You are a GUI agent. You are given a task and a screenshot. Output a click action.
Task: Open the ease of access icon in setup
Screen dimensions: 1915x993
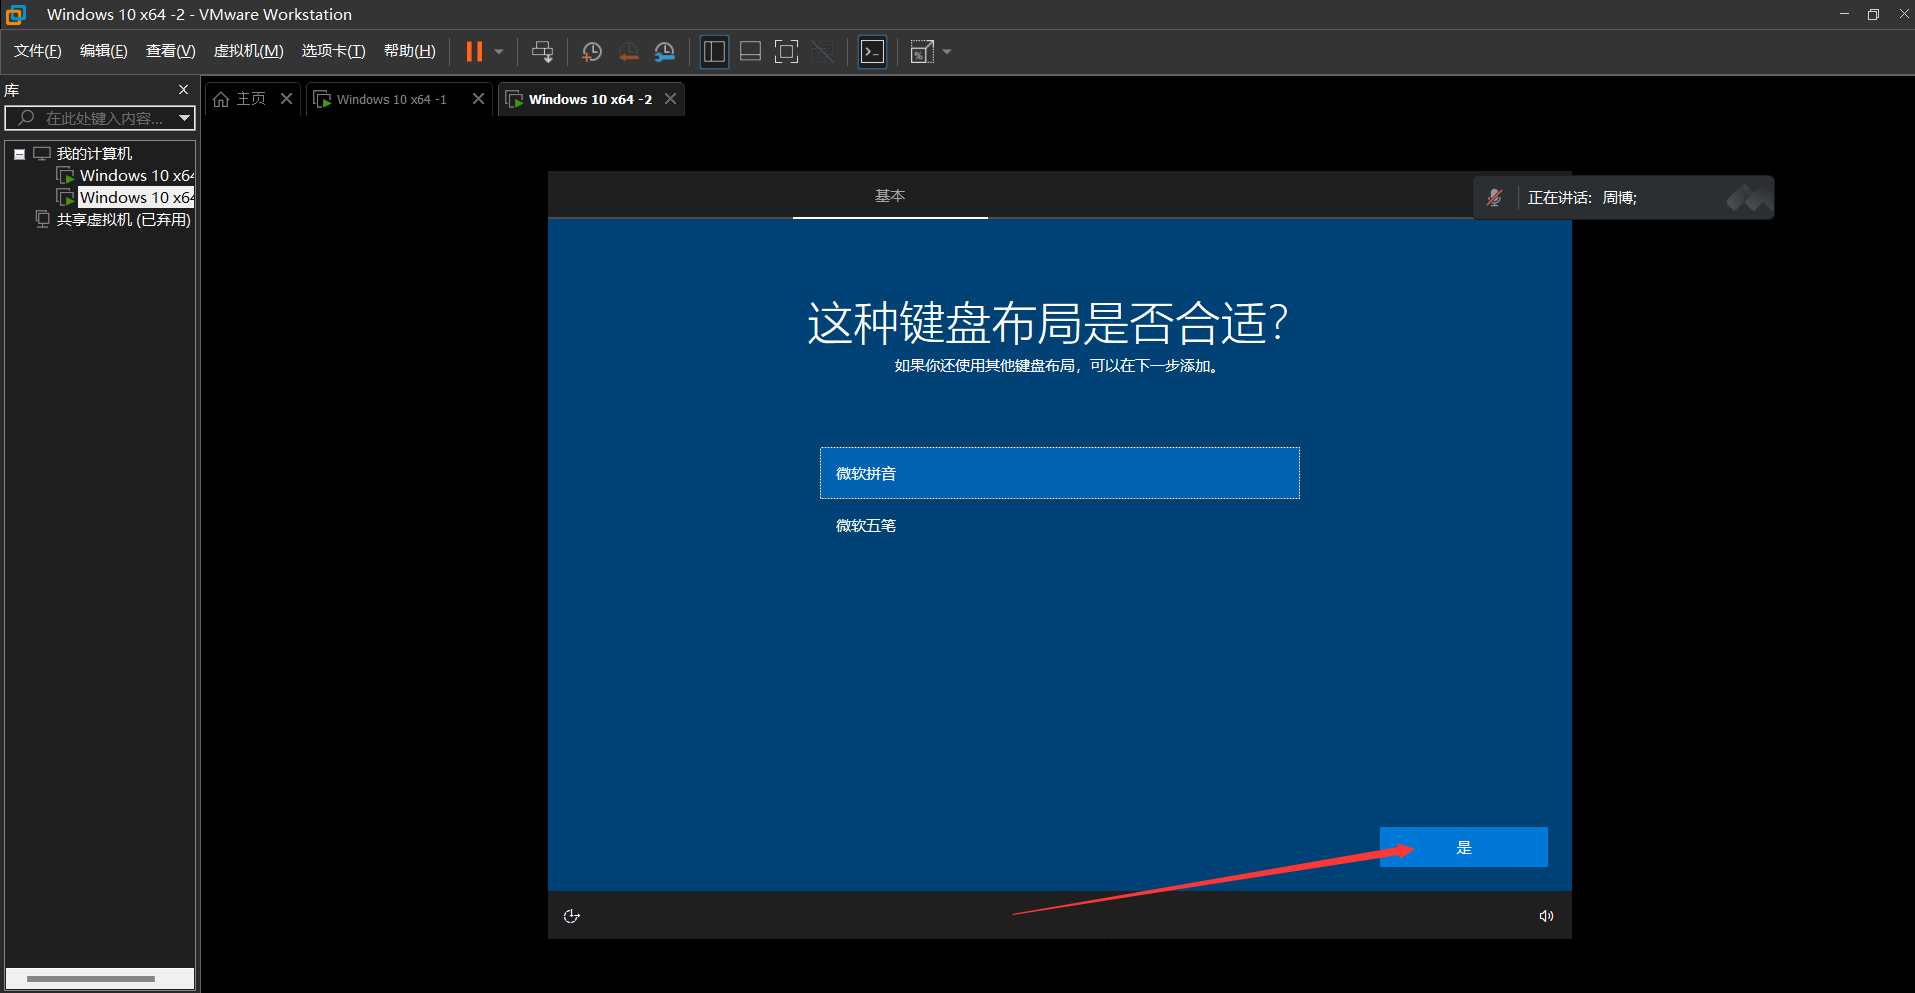[572, 916]
